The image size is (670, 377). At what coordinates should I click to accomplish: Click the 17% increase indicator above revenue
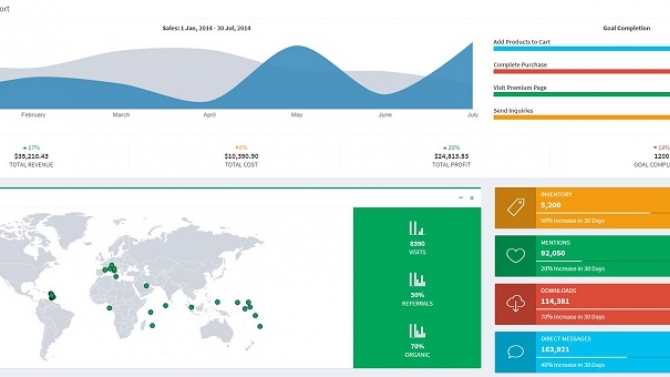(x=31, y=147)
